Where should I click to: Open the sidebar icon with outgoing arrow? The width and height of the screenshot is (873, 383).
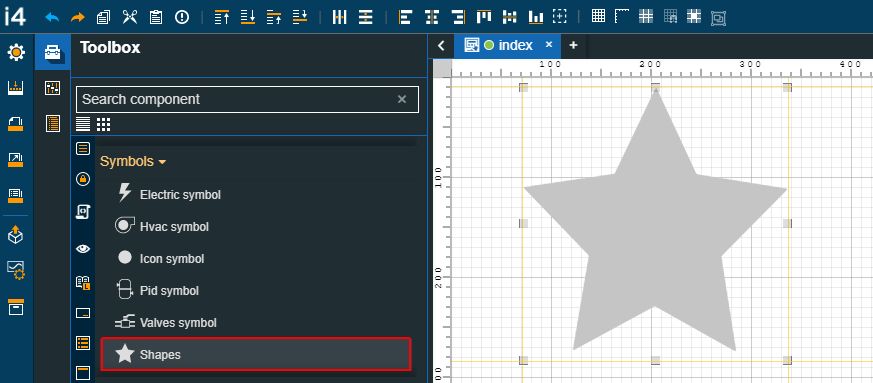click(x=16, y=160)
